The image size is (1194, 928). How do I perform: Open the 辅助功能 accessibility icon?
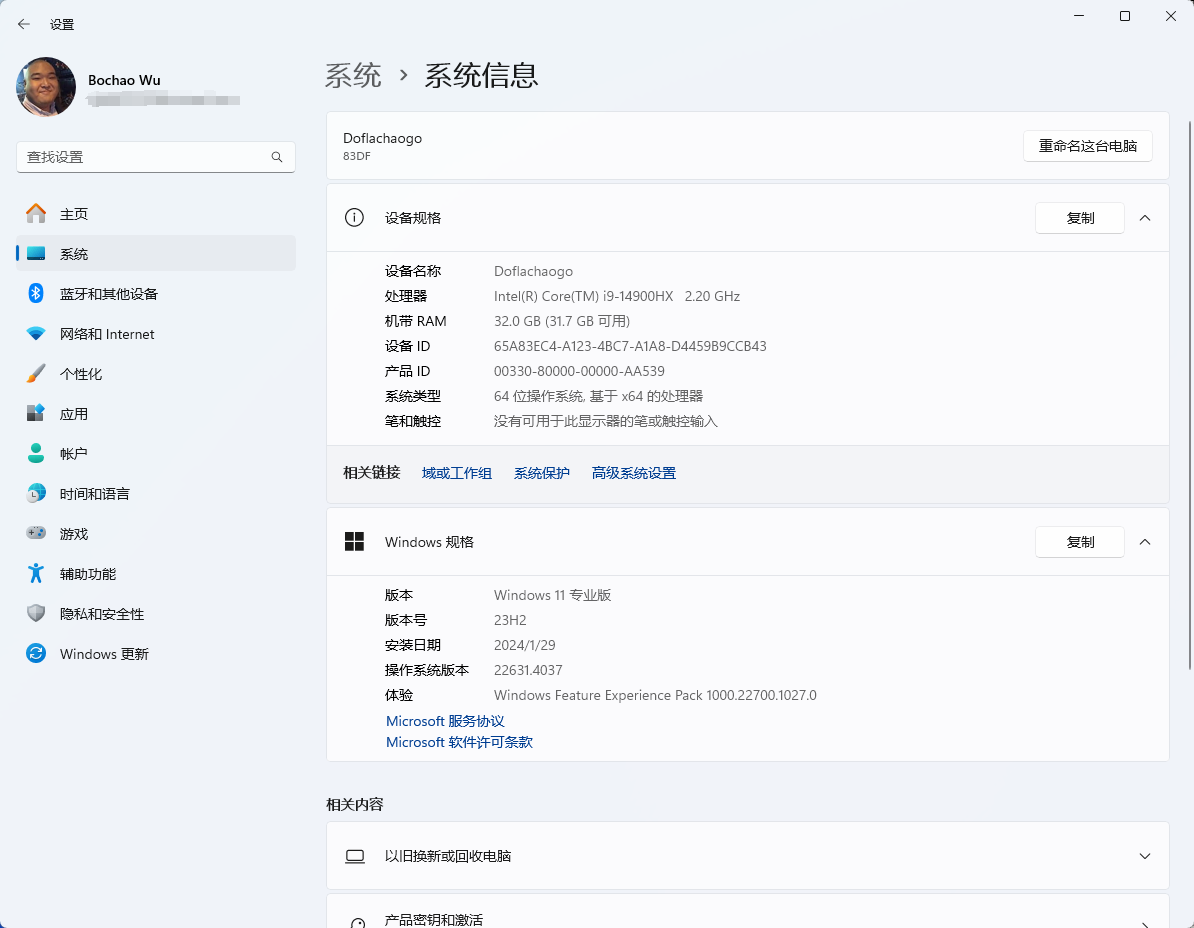coord(36,573)
